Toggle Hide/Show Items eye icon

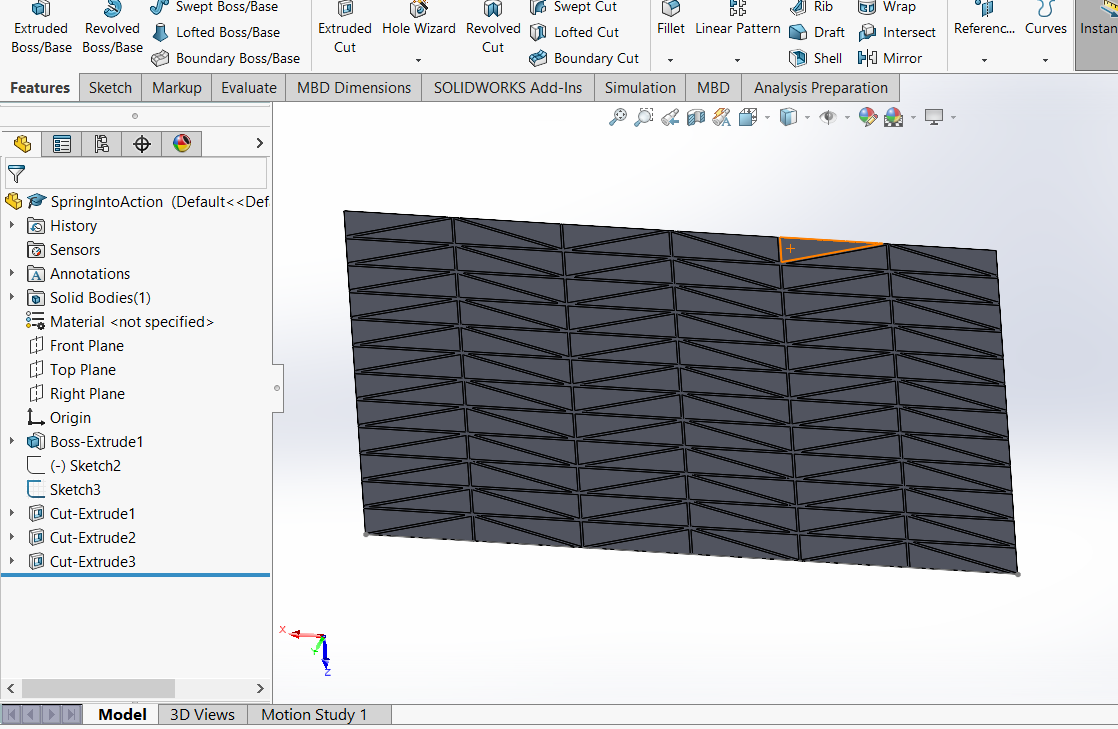tap(828, 117)
